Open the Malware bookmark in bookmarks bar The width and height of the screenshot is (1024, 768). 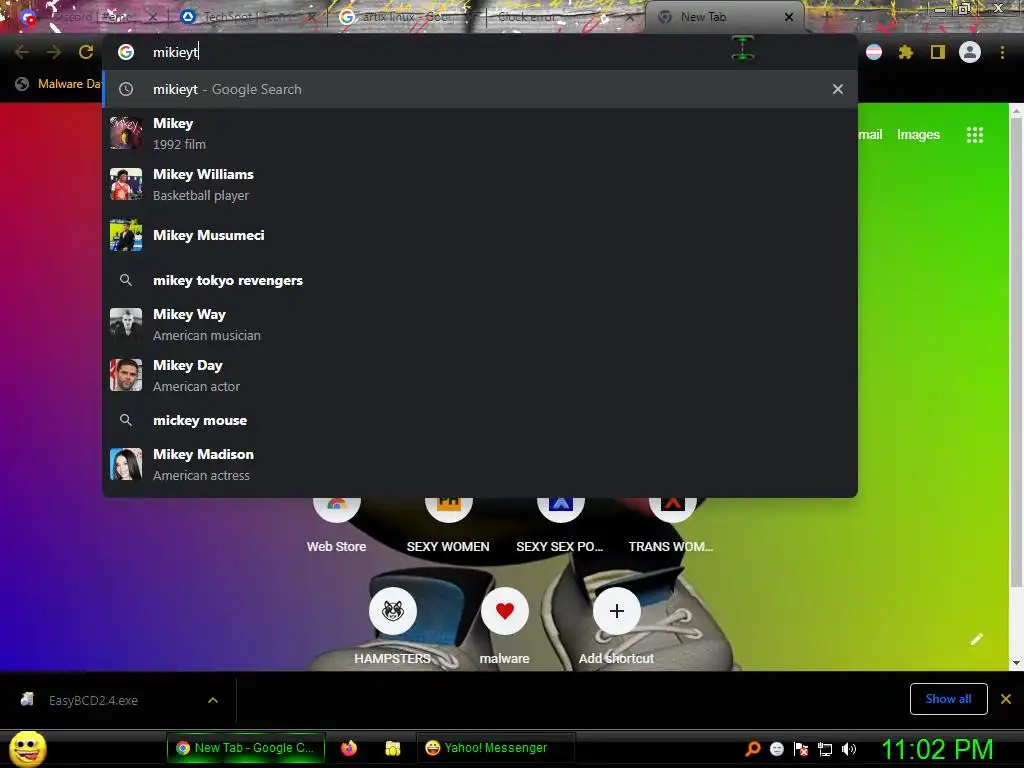pyautogui.click(x=59, y=84)
